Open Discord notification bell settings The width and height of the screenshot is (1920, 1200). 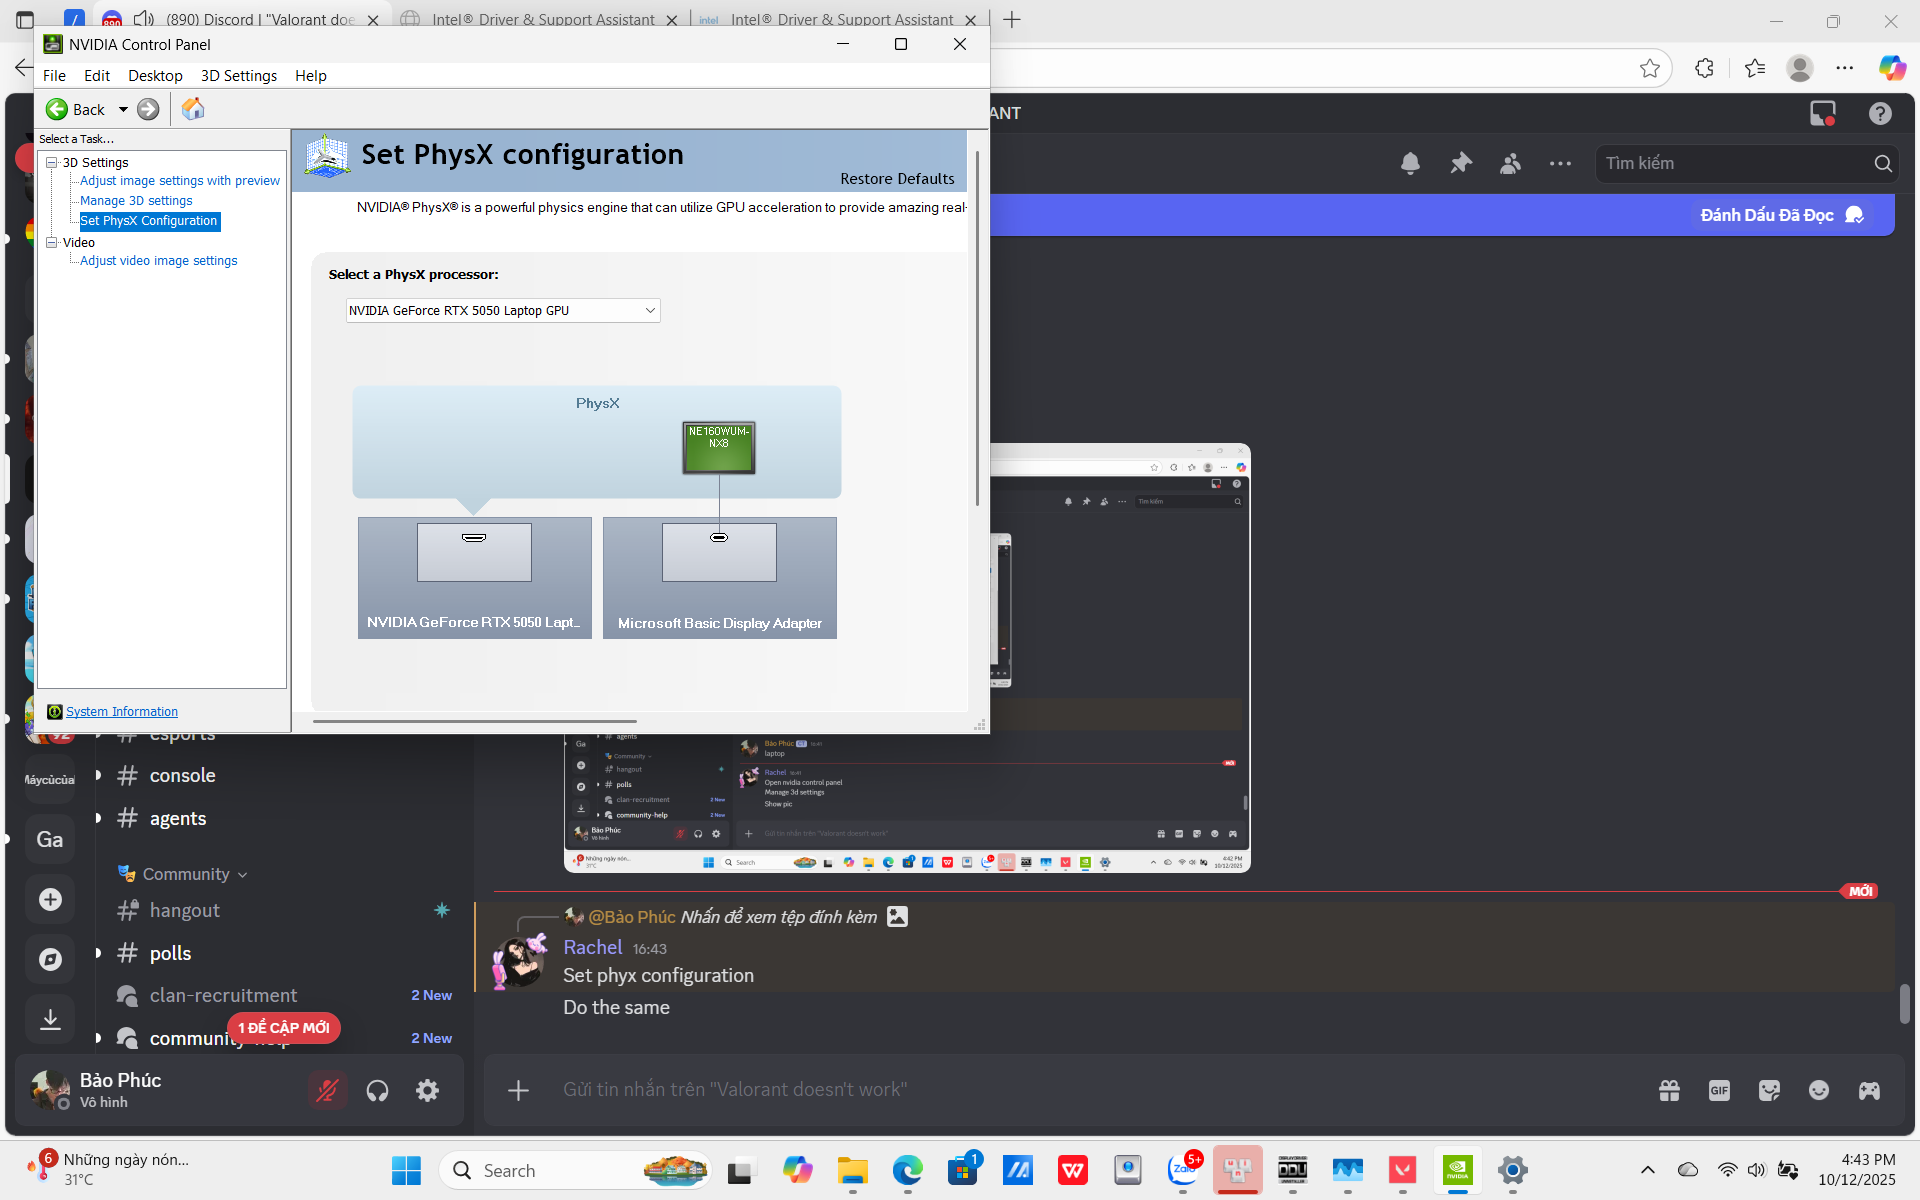pyautogui.click(x=1410, y=163)
